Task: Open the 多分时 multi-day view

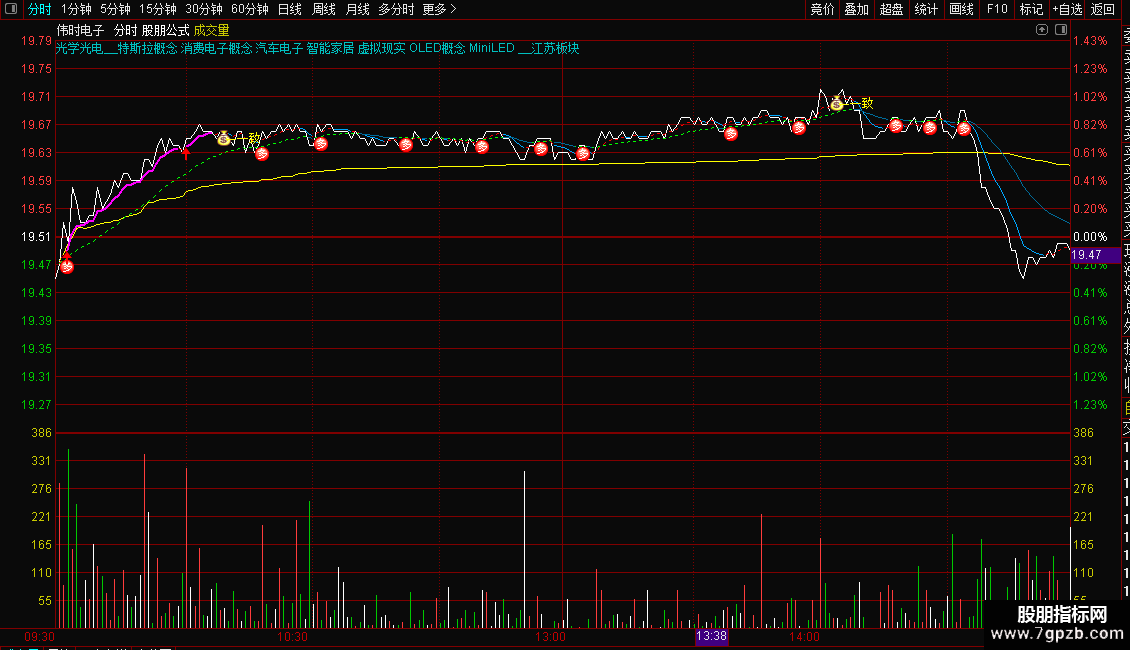Action: (396, 9)
